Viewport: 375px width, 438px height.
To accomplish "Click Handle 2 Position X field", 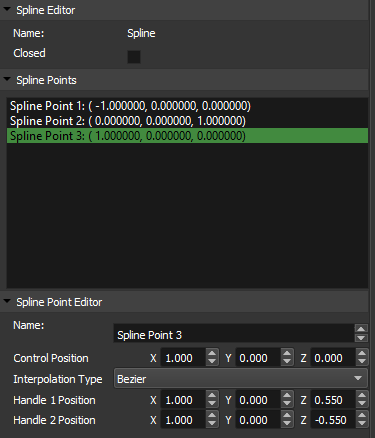I will coord(183,419).
